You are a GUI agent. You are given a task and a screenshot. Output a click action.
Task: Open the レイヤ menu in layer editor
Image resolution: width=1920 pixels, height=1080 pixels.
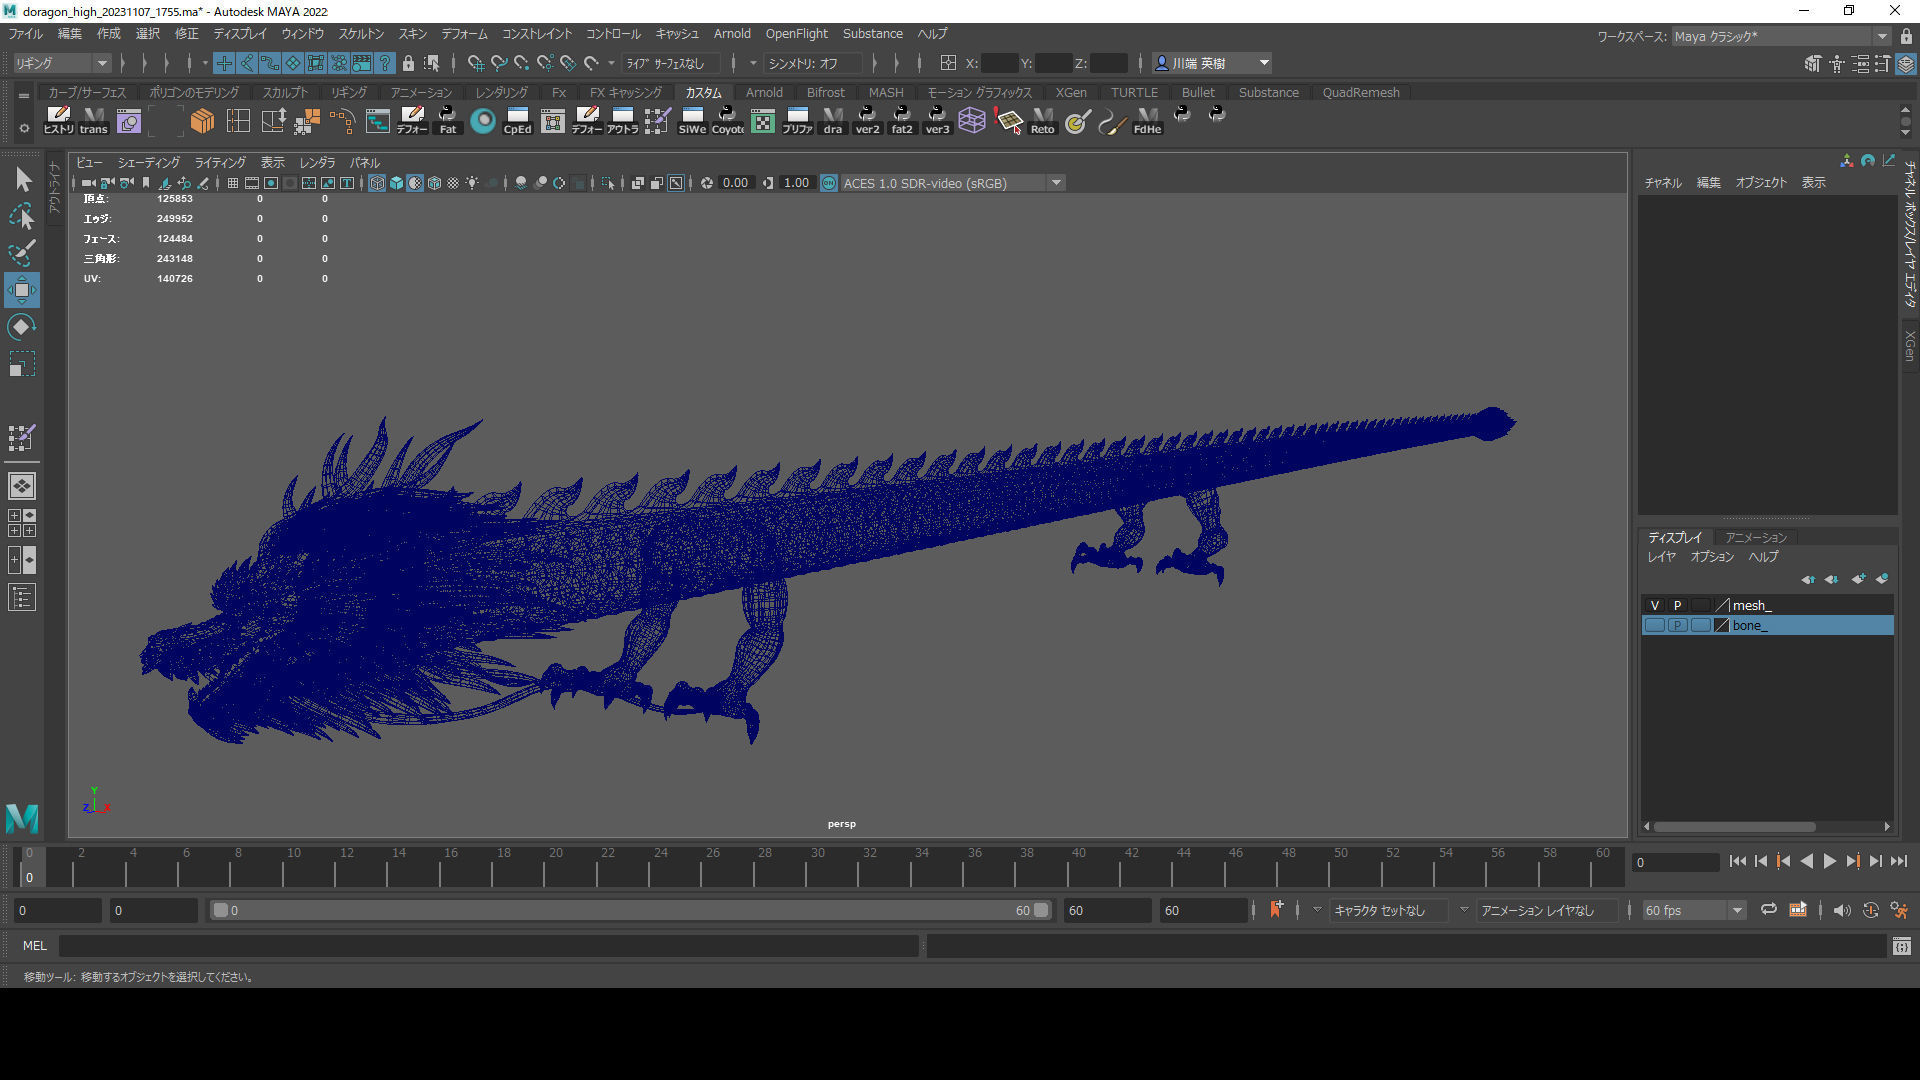[x=1661, y=556]
